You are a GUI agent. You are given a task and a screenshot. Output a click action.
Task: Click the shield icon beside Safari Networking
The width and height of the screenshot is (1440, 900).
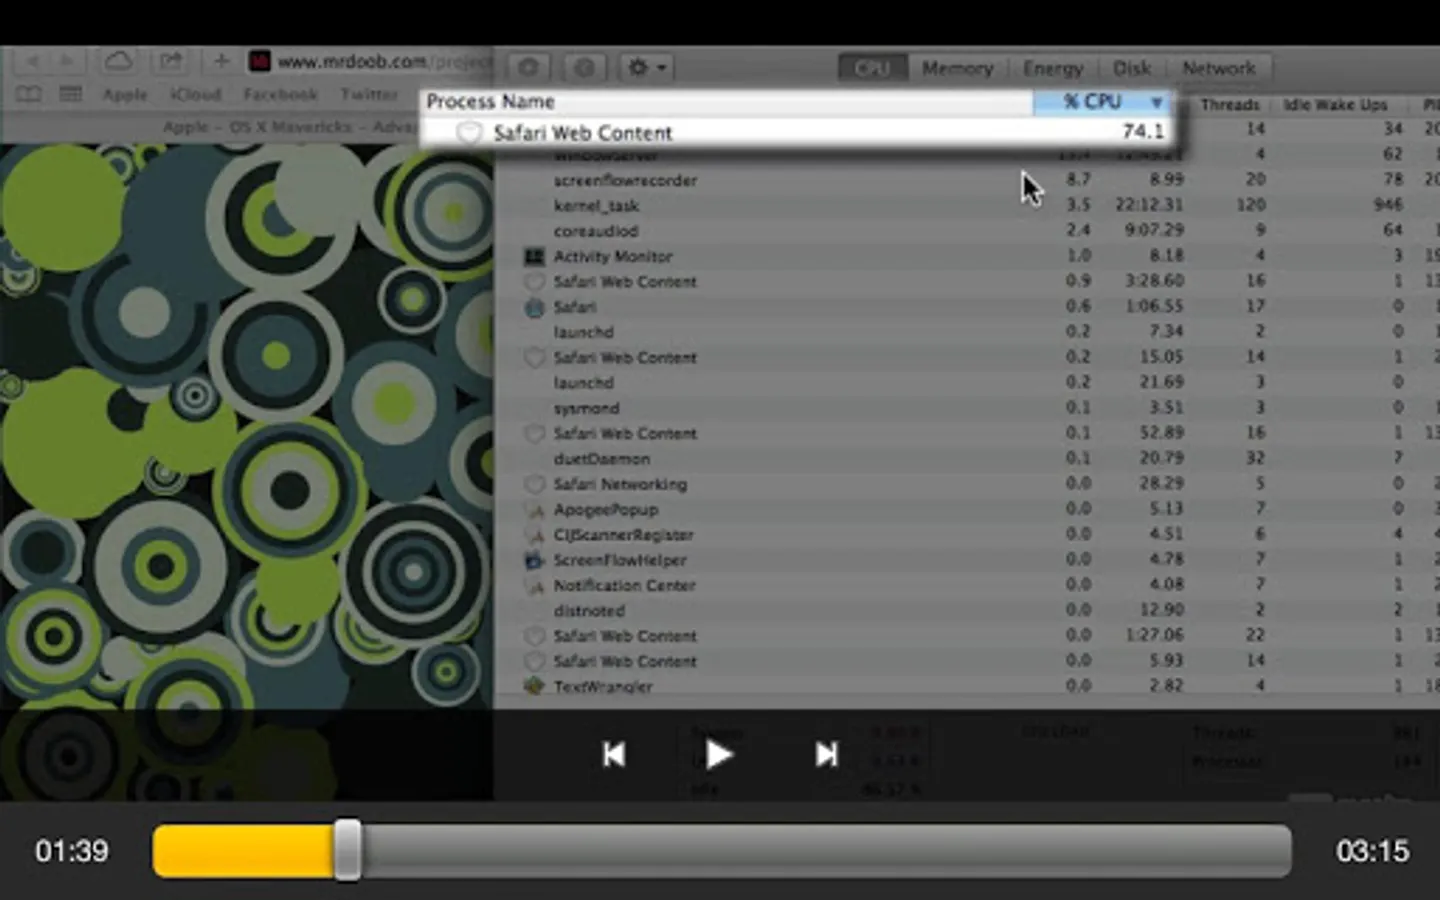[534, 484]
